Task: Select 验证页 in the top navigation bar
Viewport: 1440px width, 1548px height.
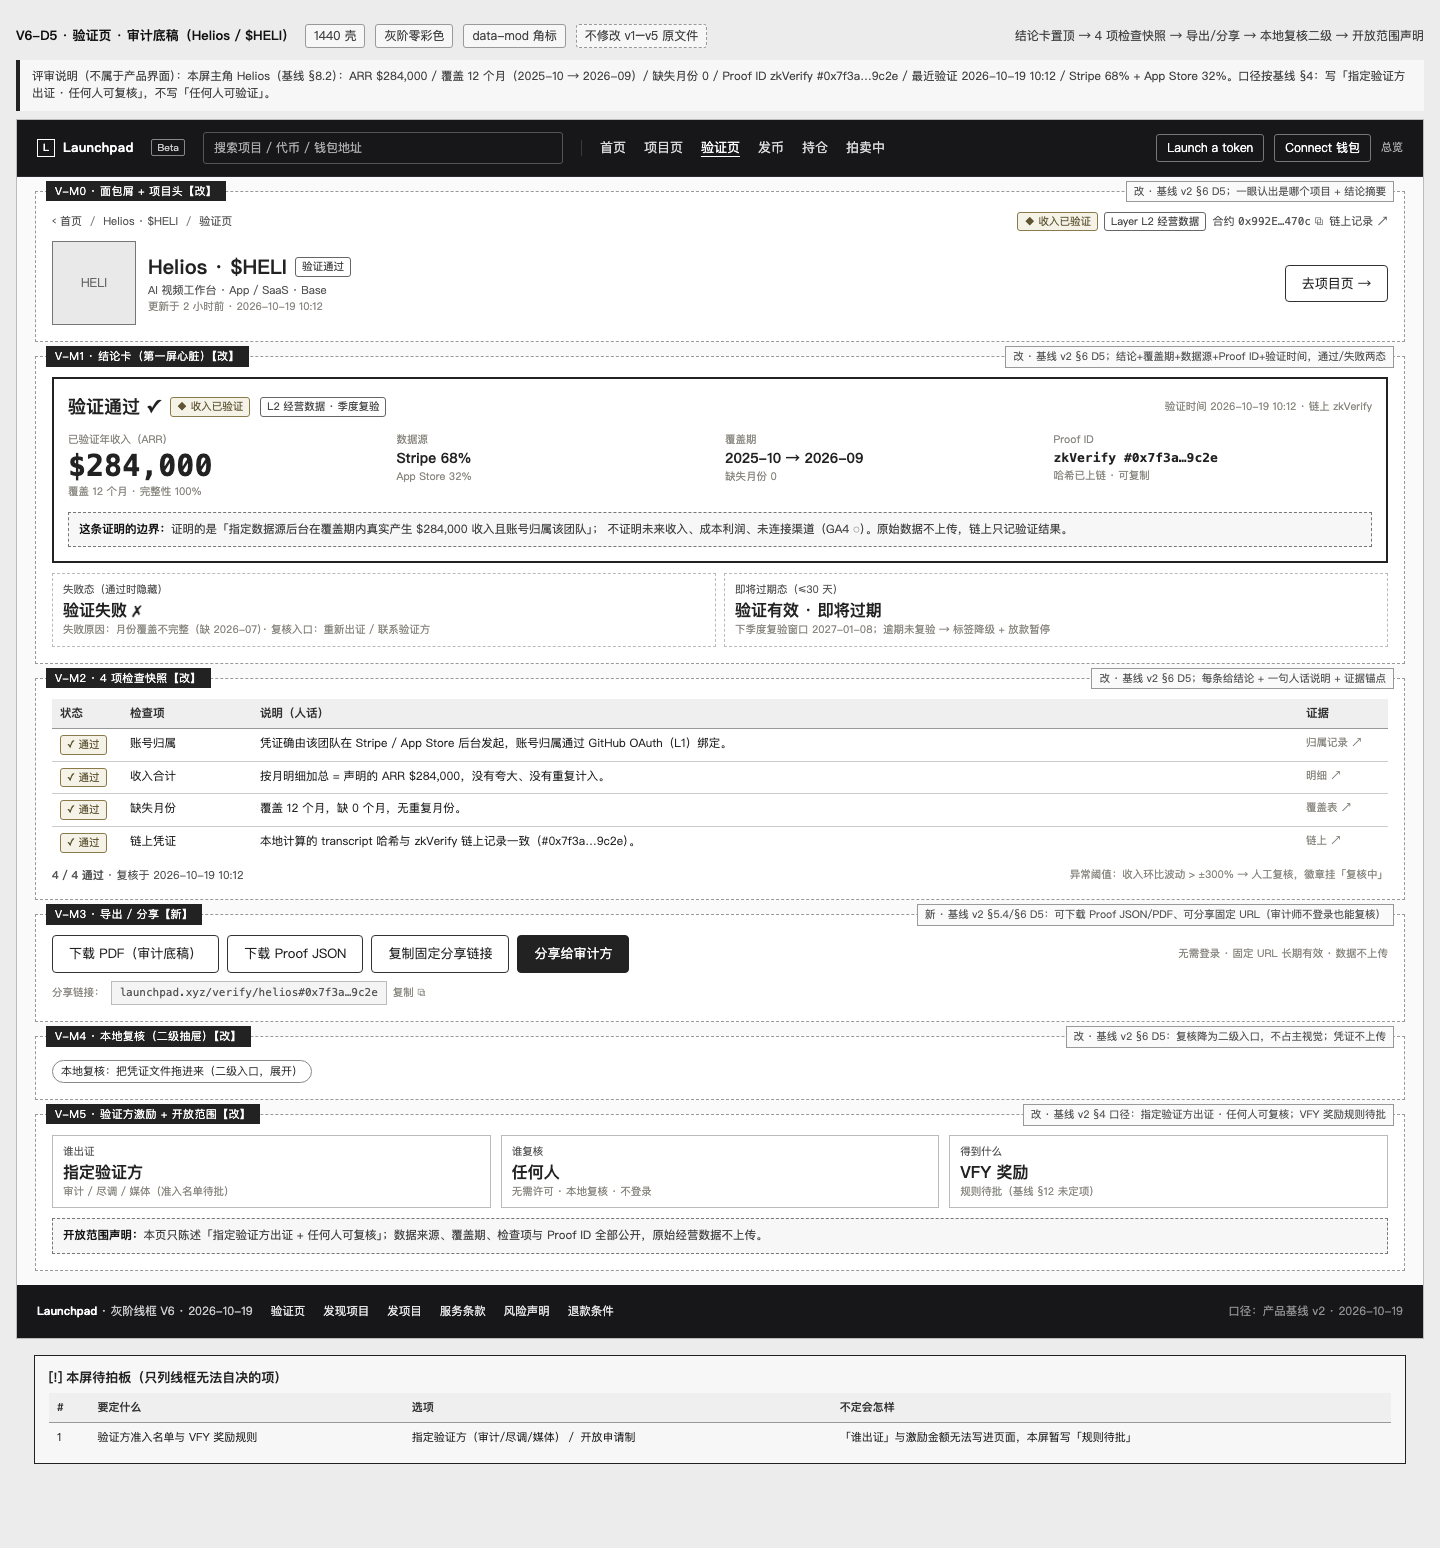Action: click(720, 148)
